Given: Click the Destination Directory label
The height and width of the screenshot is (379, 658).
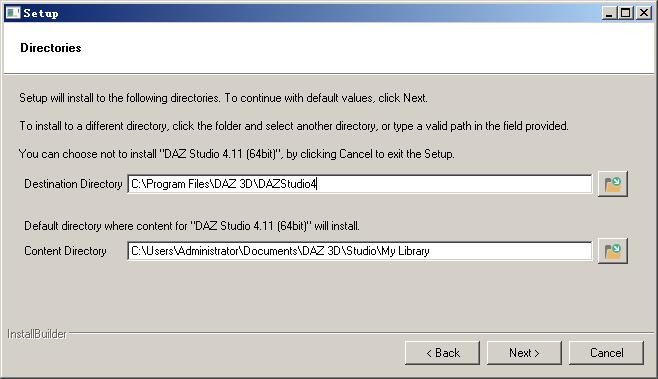Looking at the screenshot, I should 73,184.
